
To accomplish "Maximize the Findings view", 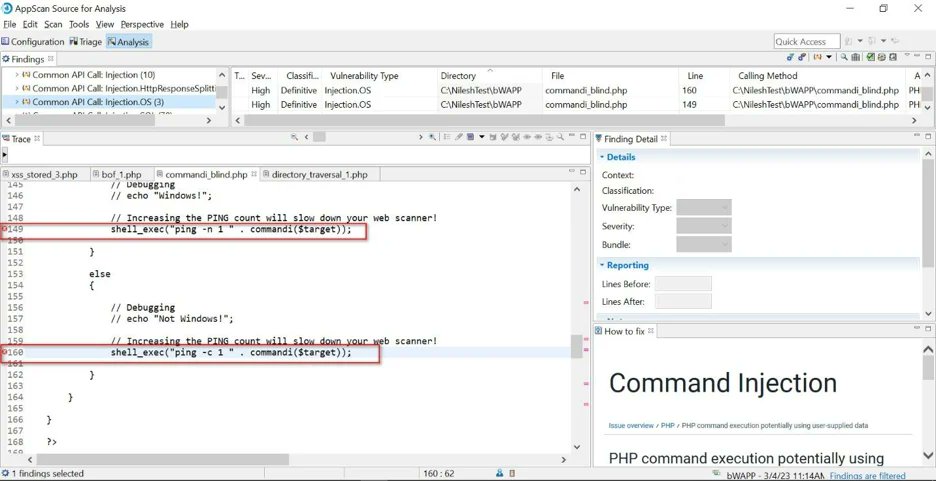I will tap(928, 57).
